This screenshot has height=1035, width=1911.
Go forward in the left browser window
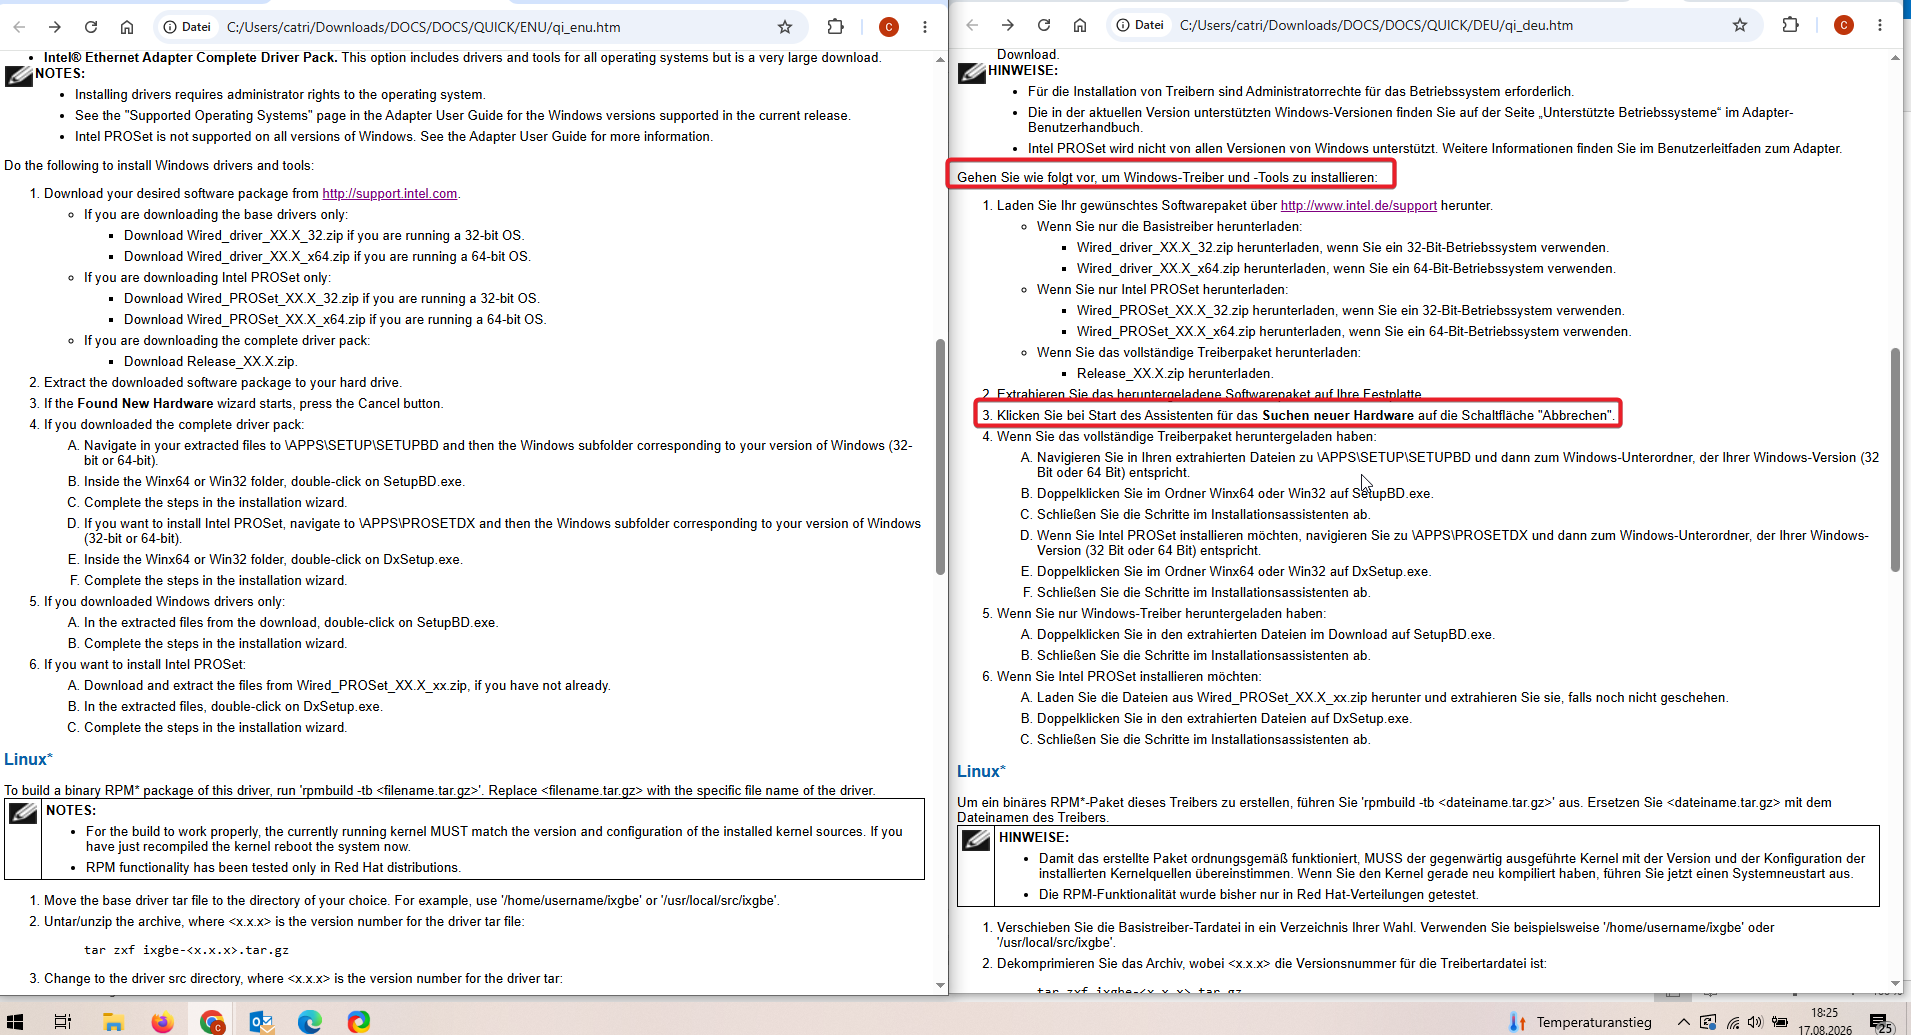tap(55, 27)
